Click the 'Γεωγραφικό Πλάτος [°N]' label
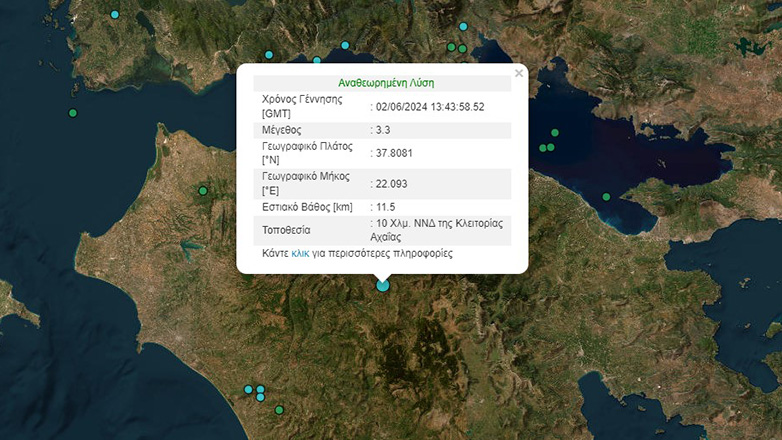Screen dimensions: 782x440 point(307,153)
